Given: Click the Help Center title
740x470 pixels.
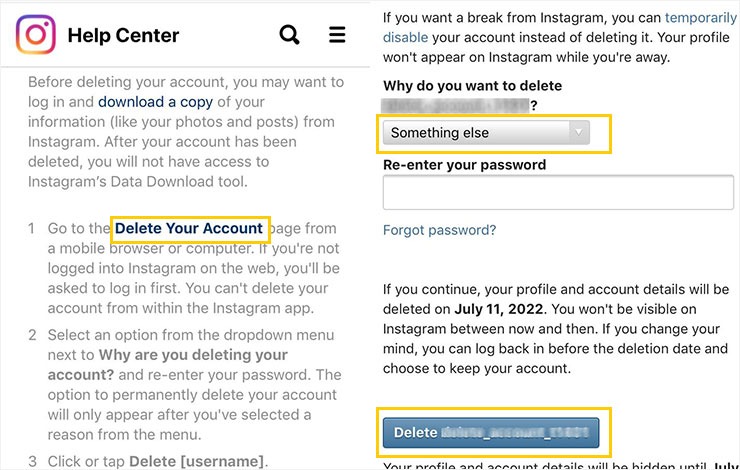Looking at the screenshot, I should [123, 35].
